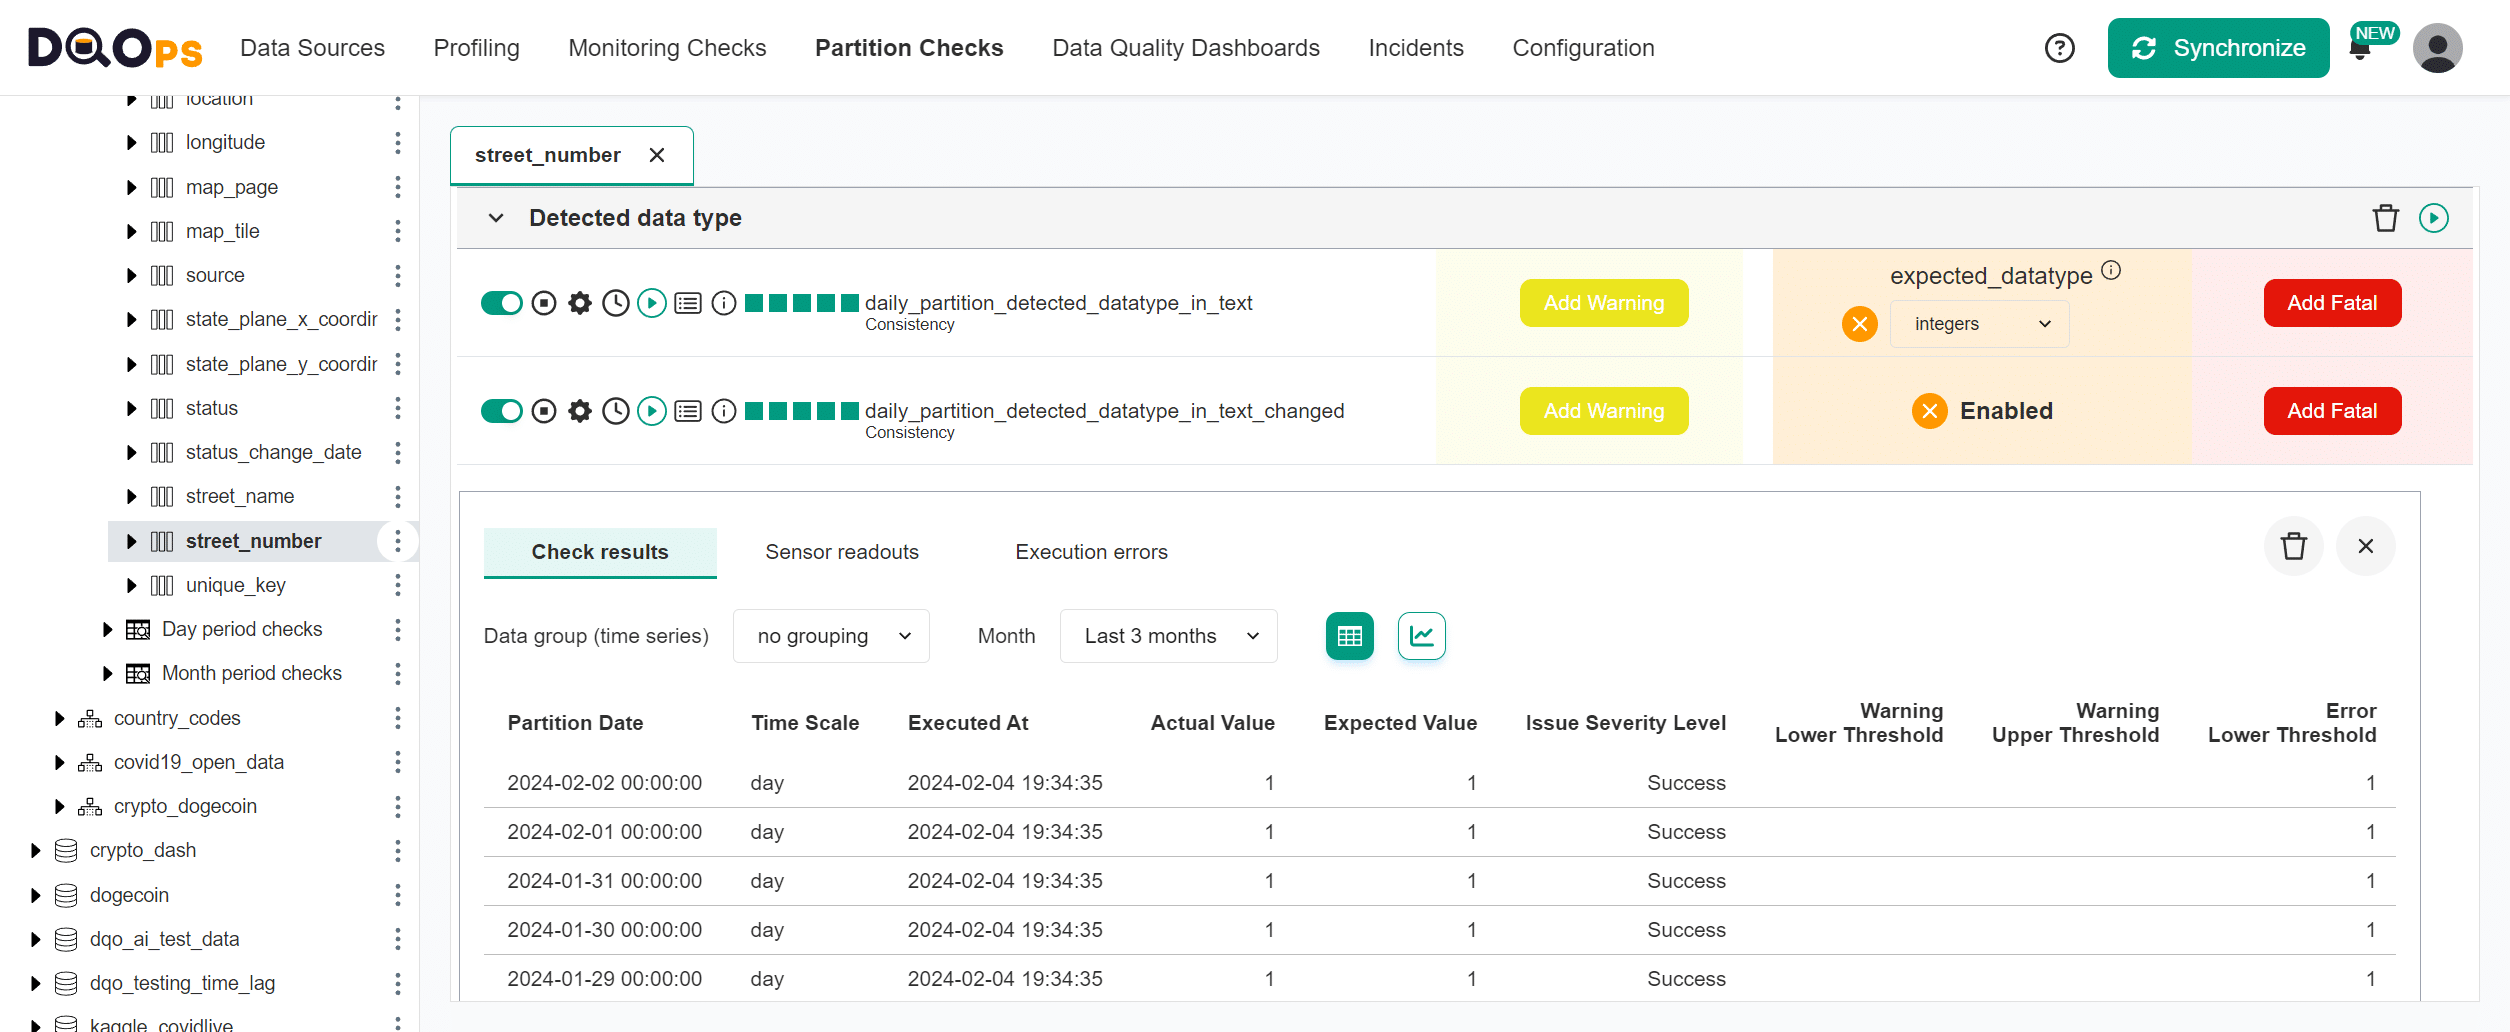Viewport: 2510px width, 1032px height.
Task: Expand the street_name column node
Action: coord(131,496)
